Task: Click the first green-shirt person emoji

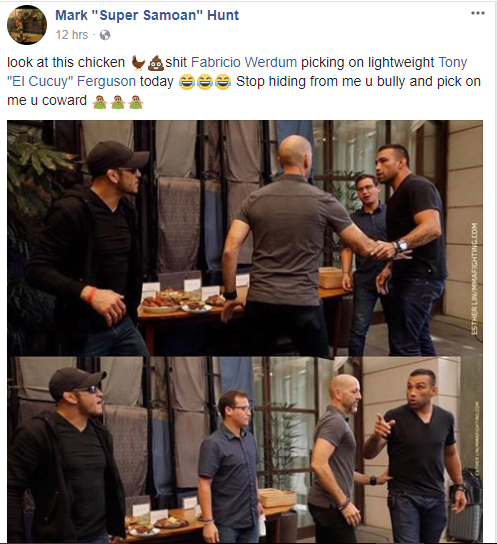Action: [100, 102]
